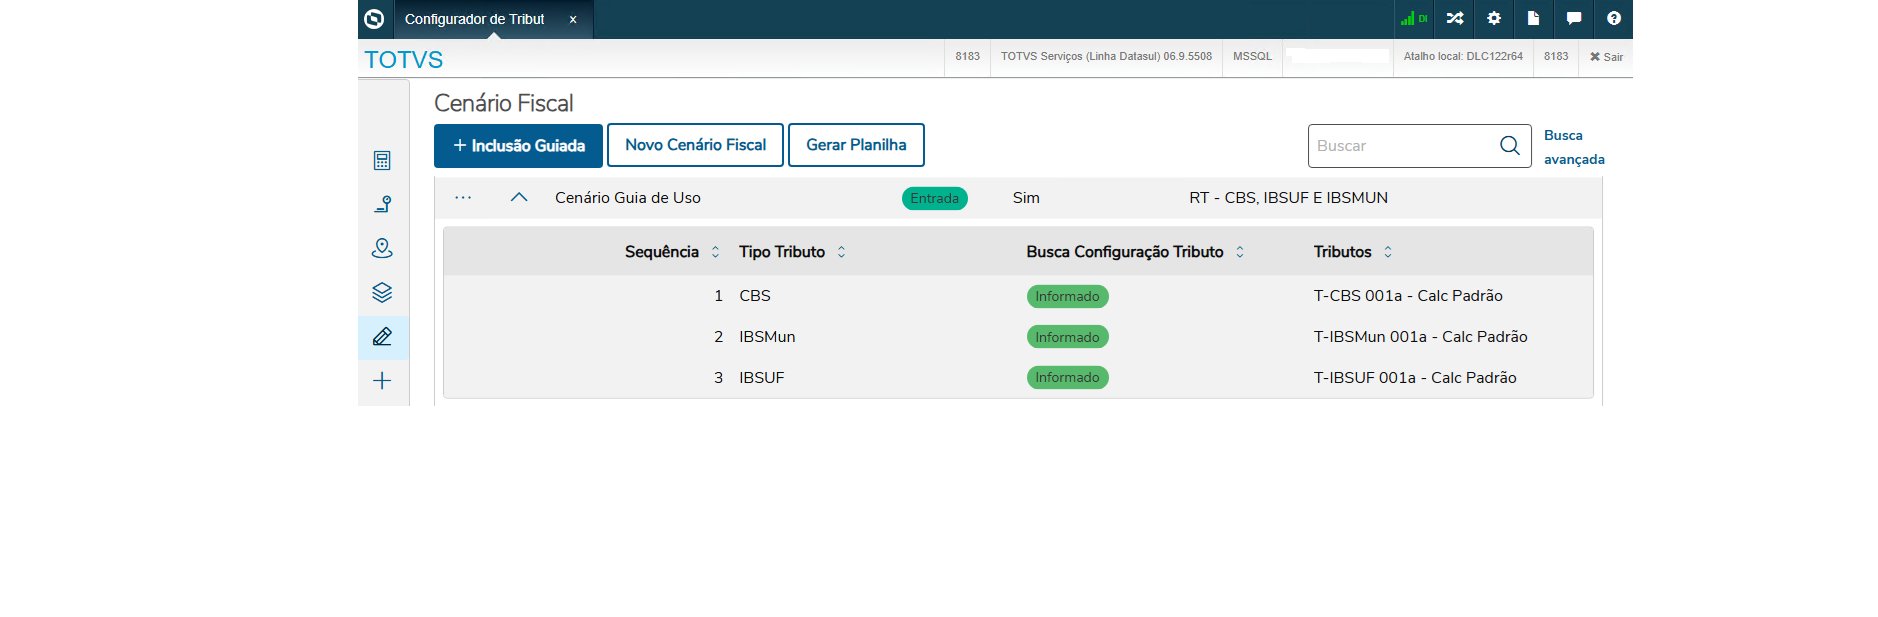This screenshot has height=617, width=1878.
Task: Click the Entrada green tag
Action: click(x=934, y=198)
